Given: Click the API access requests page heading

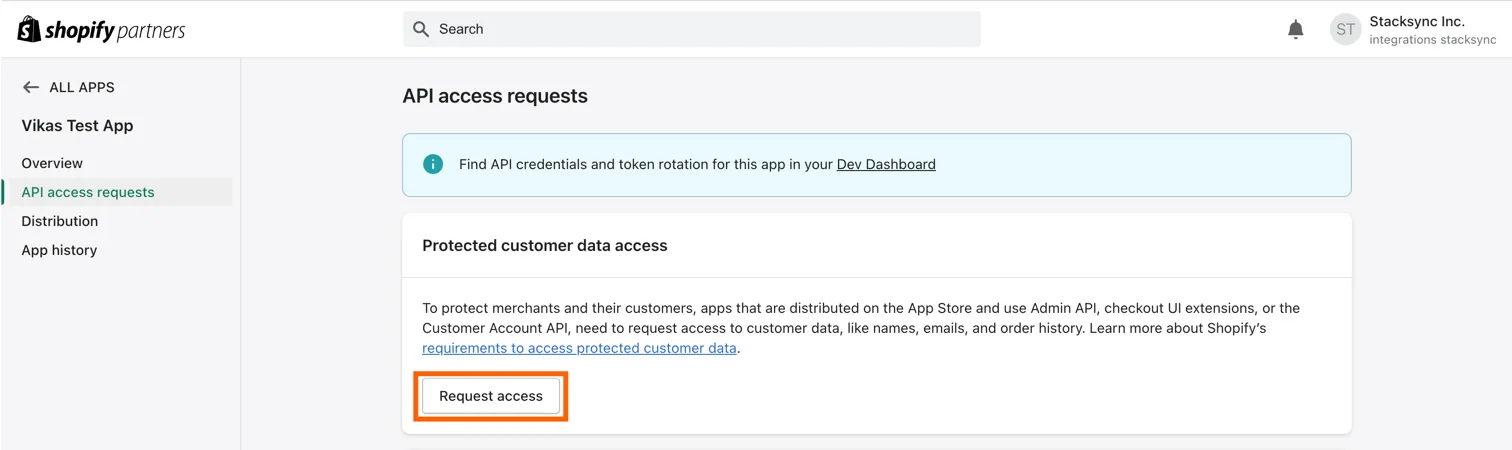Looking at the screenshot, I should [495, 96].
